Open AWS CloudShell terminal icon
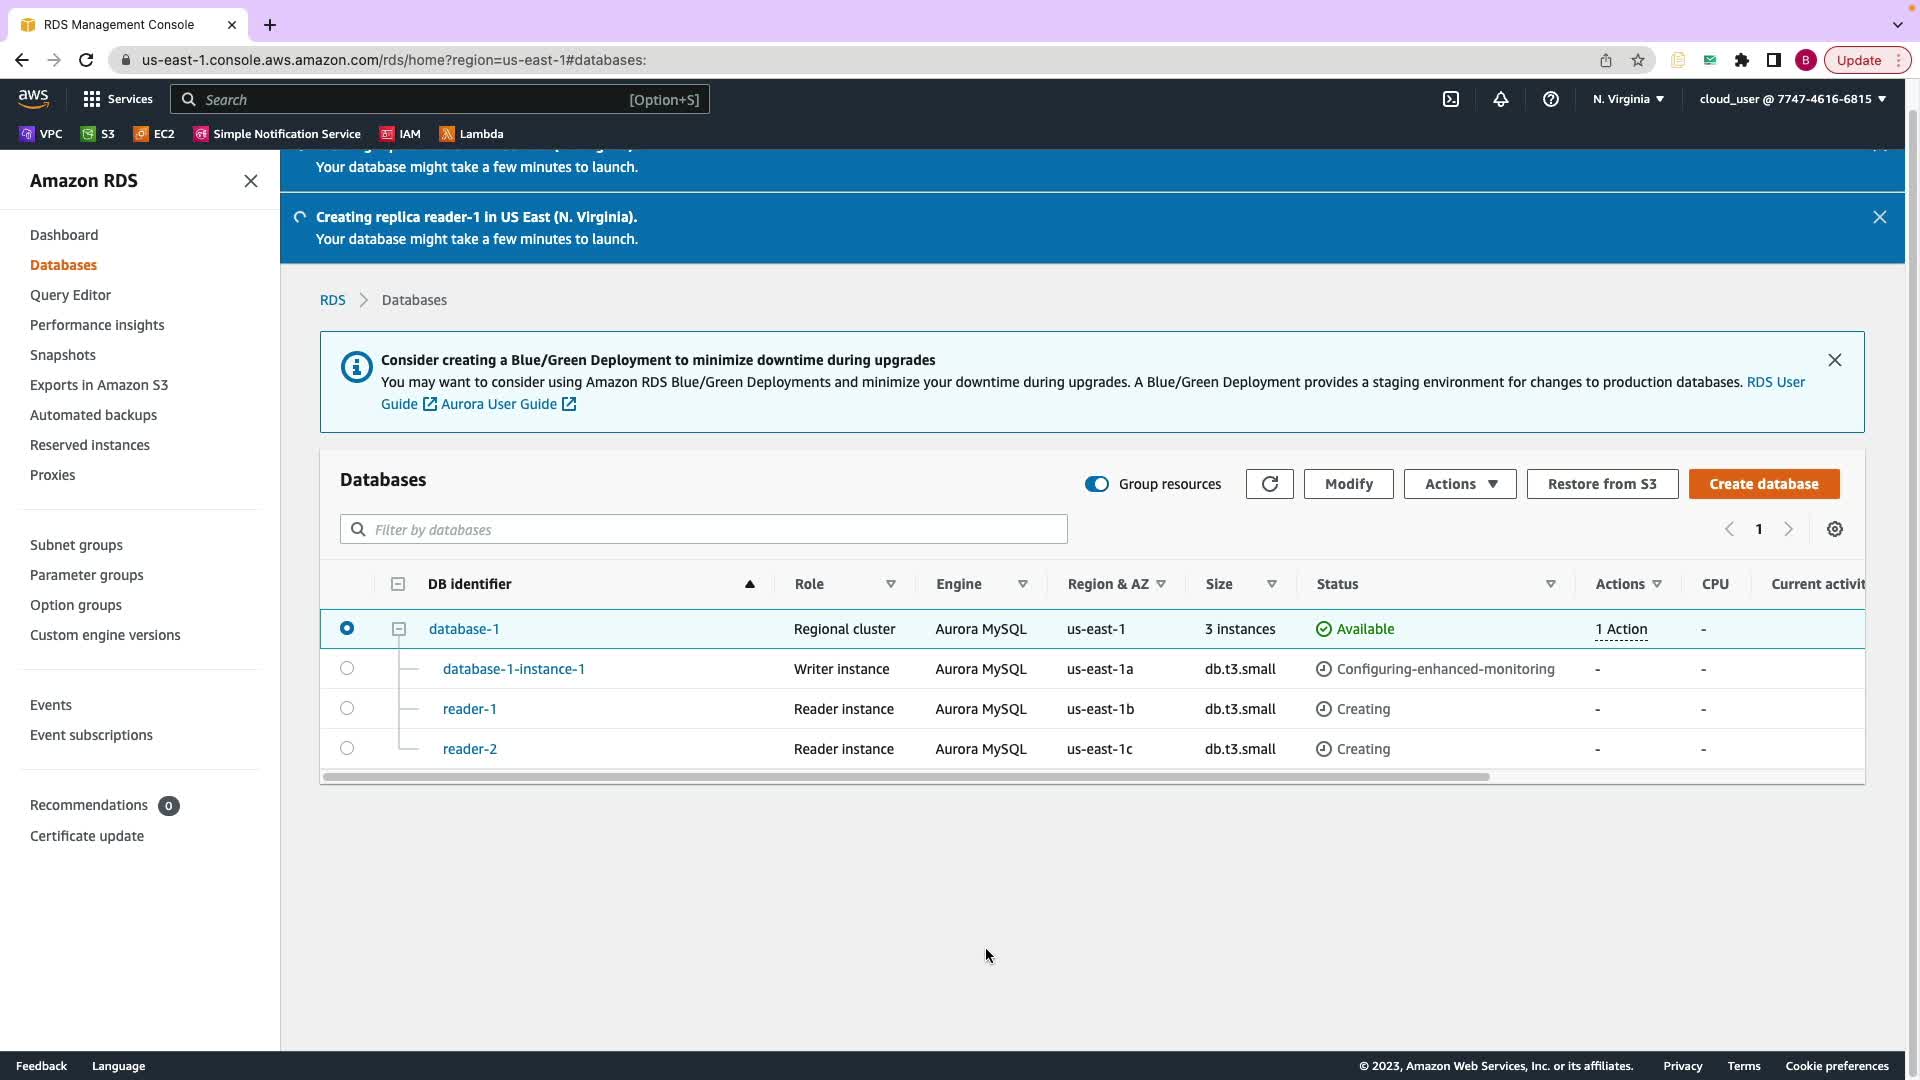 point(1451,99)
